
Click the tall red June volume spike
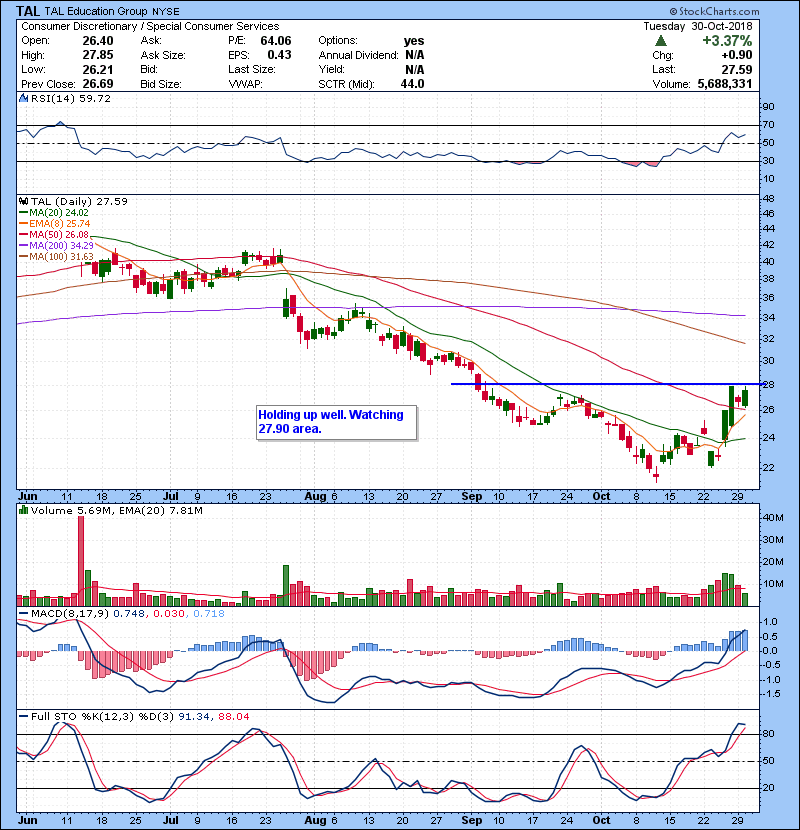click(81, 561)
